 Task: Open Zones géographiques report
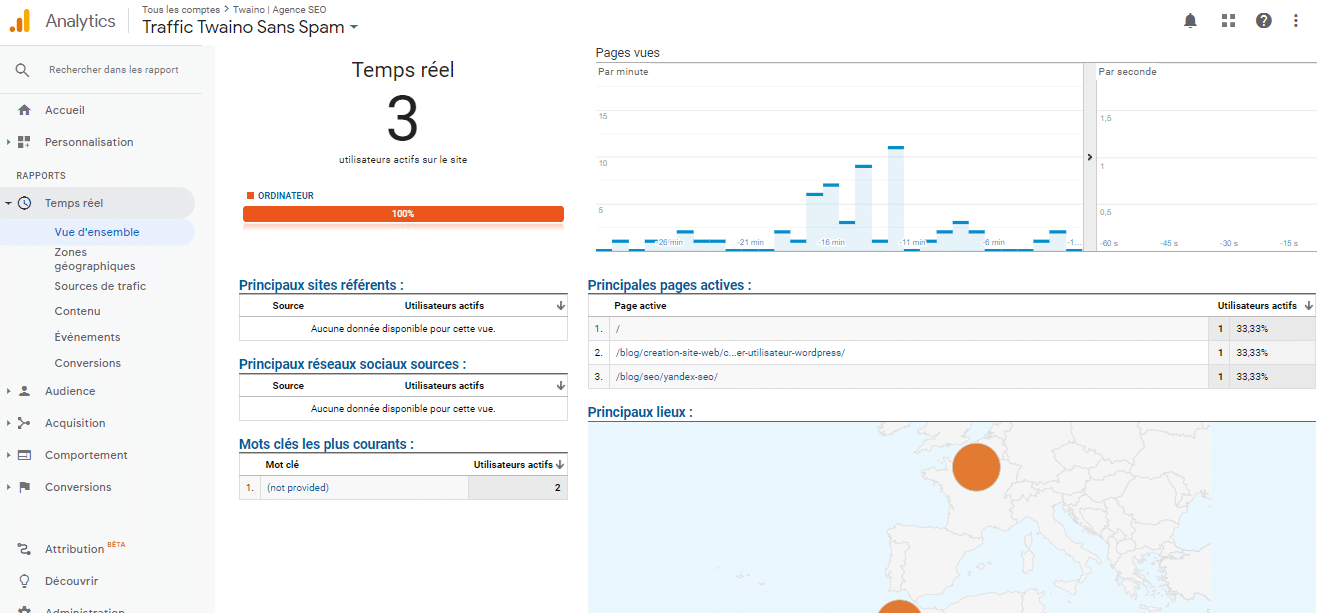pyautogui.click(x=95, y=259)
